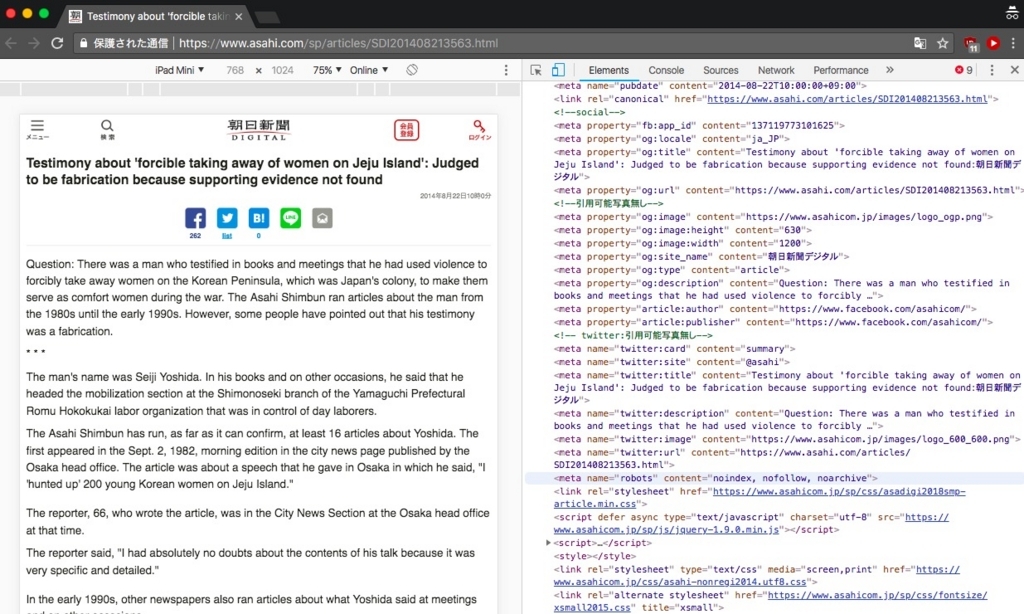The height and width of the screenshot is (614, 1024).
Task: Switch to the Sources tab
Action: (x=720, y=70)
